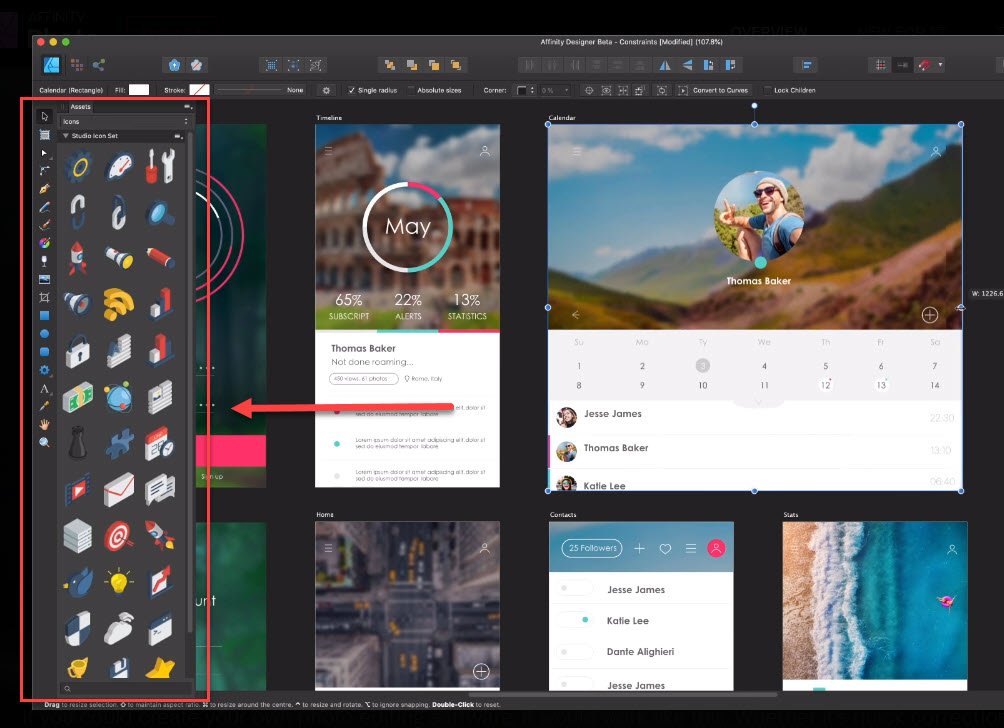Choose the Corner tool
This screenshot has height=728, width=1004.
[x=44, y=170]
